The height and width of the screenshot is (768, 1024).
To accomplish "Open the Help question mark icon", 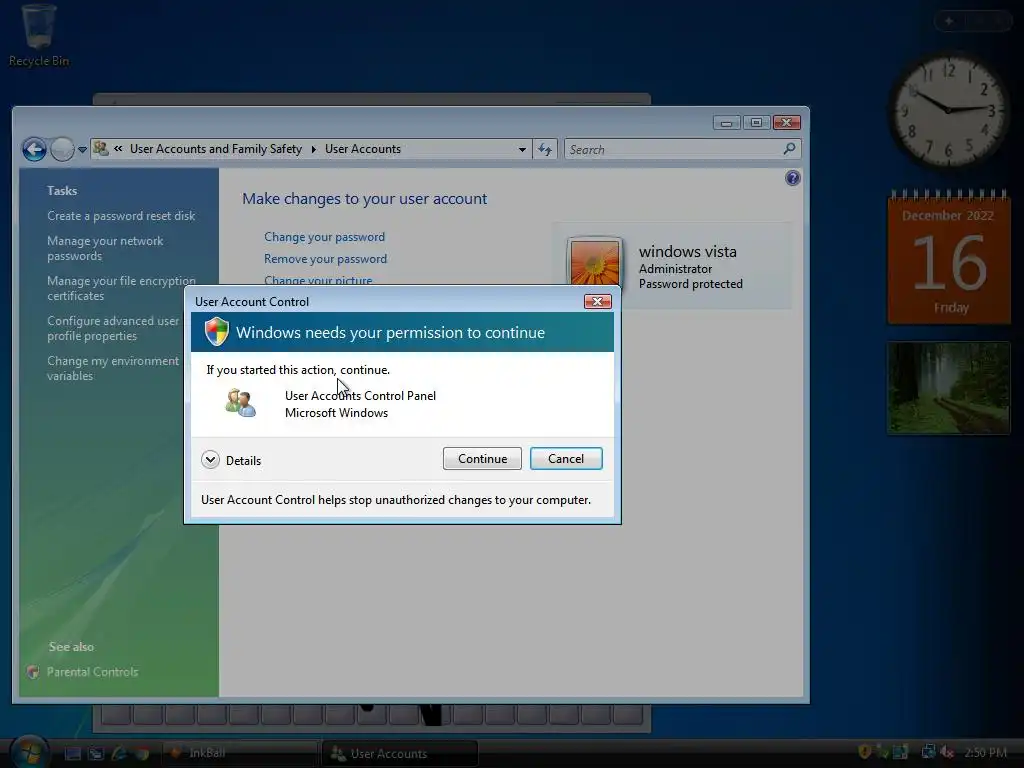I will 793,178.
